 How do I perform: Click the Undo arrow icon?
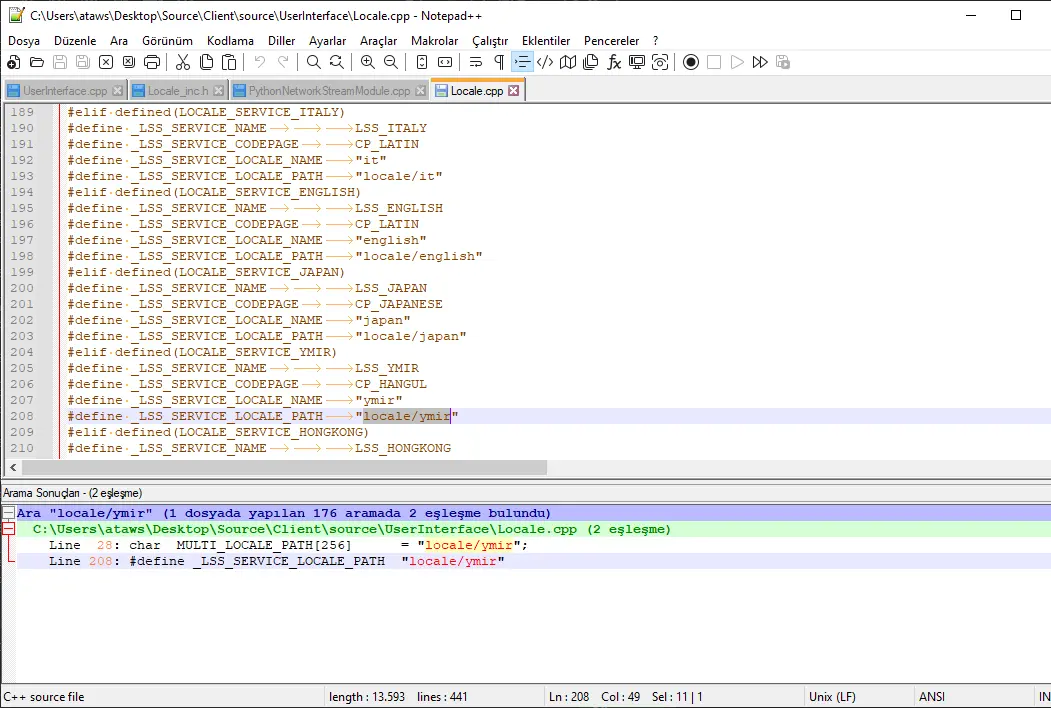(260, 62)
